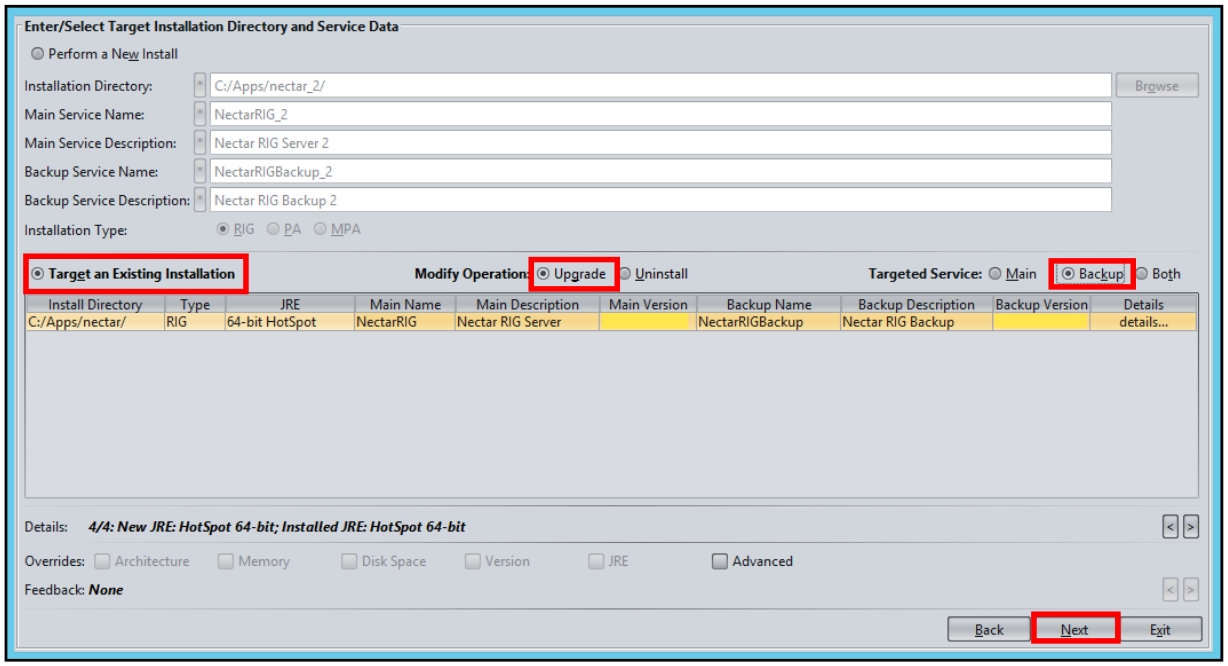Set targeted service to Both
The width and height of the screenshot is (1228, 666).
click(x=1158, y=273)
